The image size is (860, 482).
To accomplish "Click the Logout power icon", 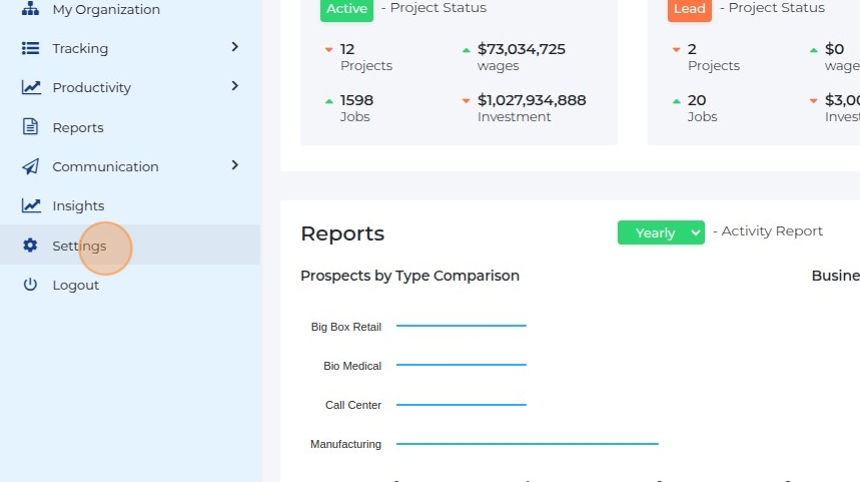I will pyautogui.click(x=30, y=285).
